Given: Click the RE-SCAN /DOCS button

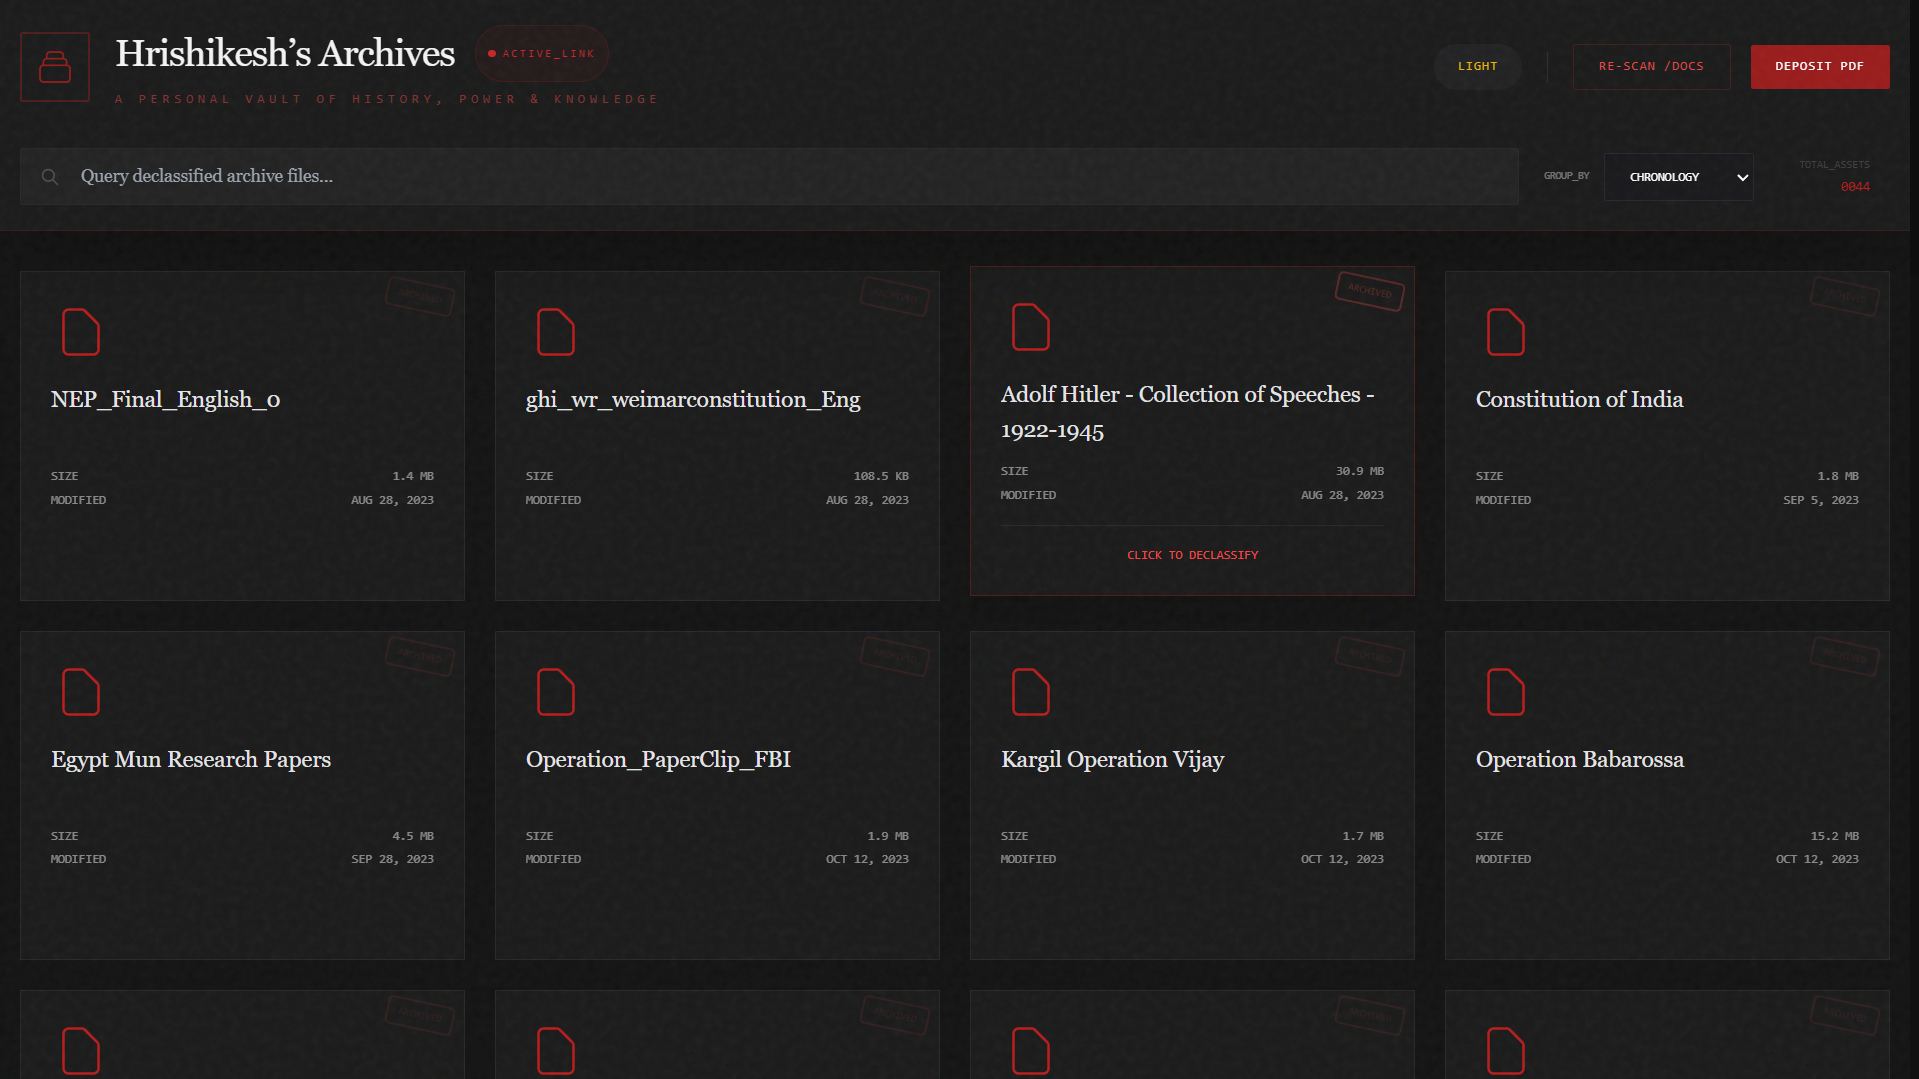Looking at the screenshot, I should [x=1651, y=66].
